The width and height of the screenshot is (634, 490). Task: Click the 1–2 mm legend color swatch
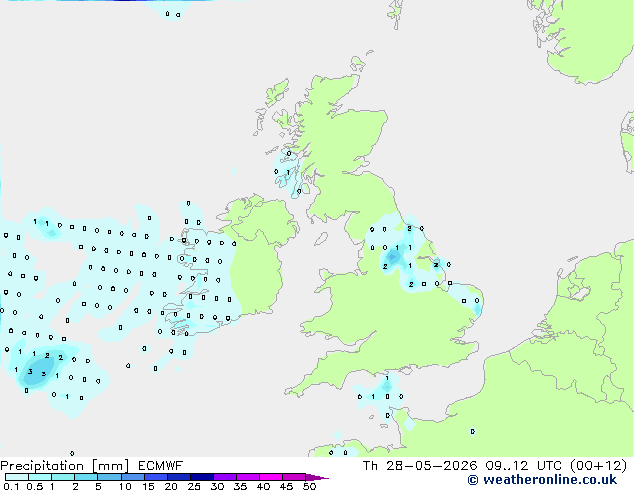(63, 477)
